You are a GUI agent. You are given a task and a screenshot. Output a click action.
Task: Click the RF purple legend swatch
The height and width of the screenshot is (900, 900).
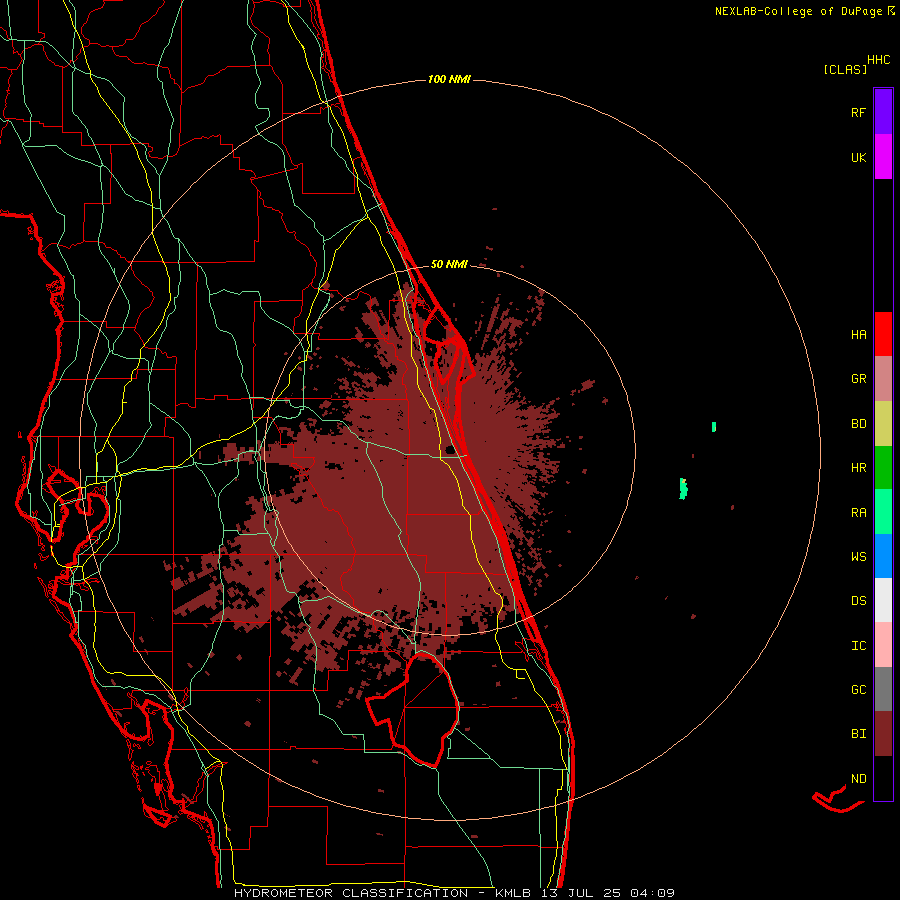883,112
